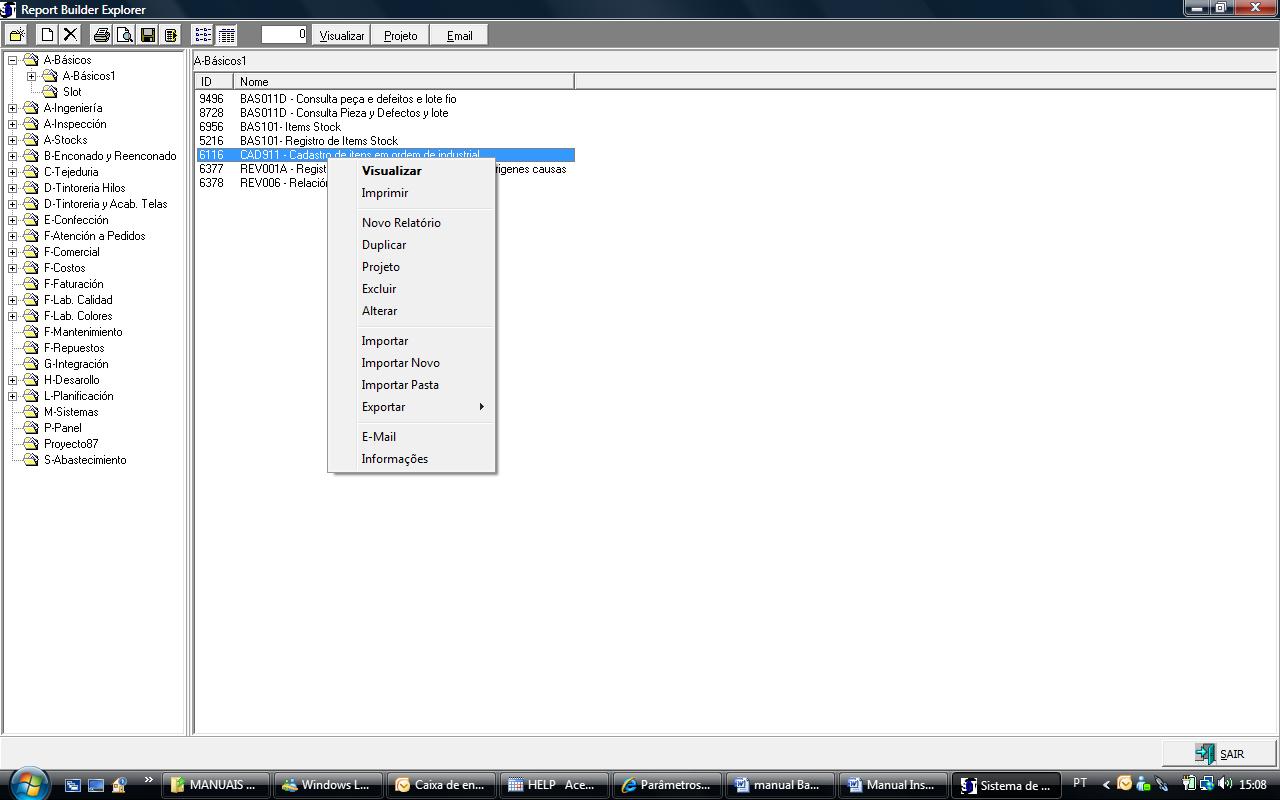Expand the F-Costos folder node
This screenshot has width=1280, height=800.
[13, 268]
